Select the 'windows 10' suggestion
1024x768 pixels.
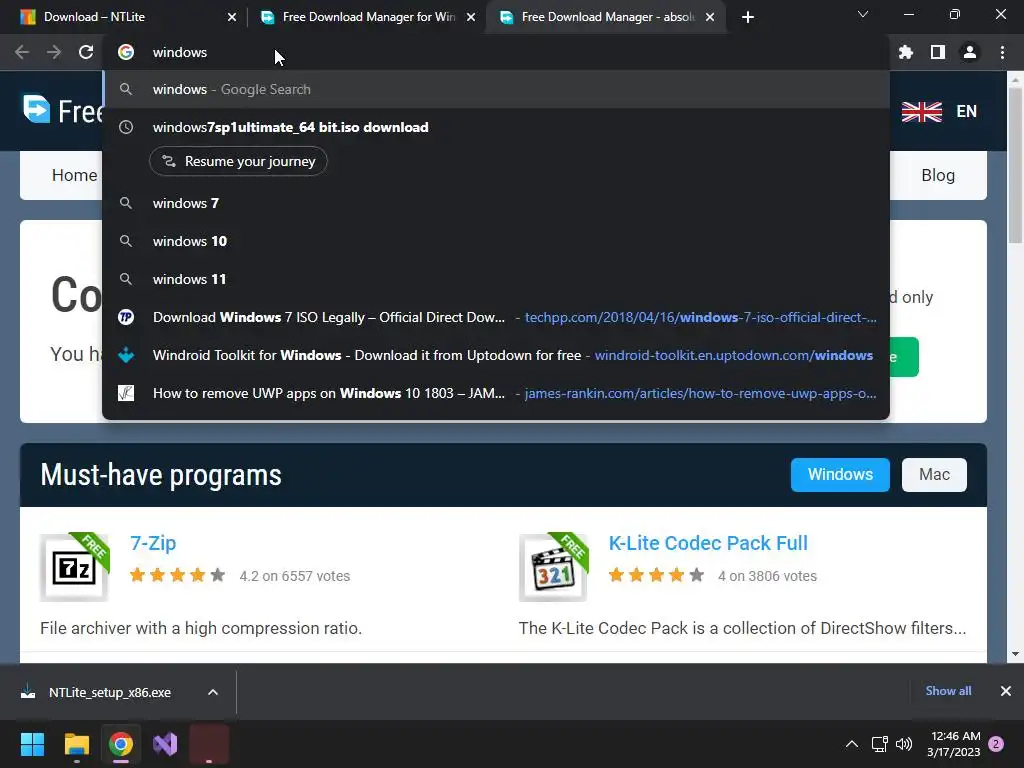[x=496, y=241]
